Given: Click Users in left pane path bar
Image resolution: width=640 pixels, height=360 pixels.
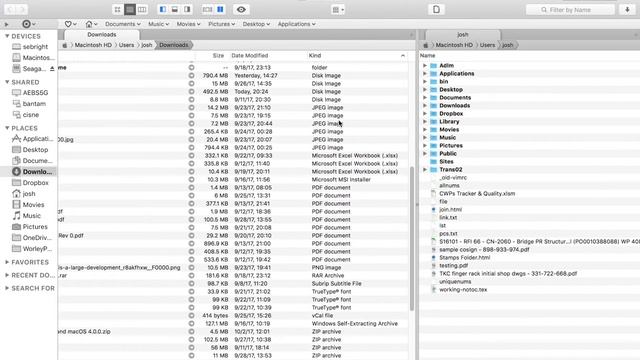Looking at the screenshot, I should pyautogui.click(x=127, y=45).
